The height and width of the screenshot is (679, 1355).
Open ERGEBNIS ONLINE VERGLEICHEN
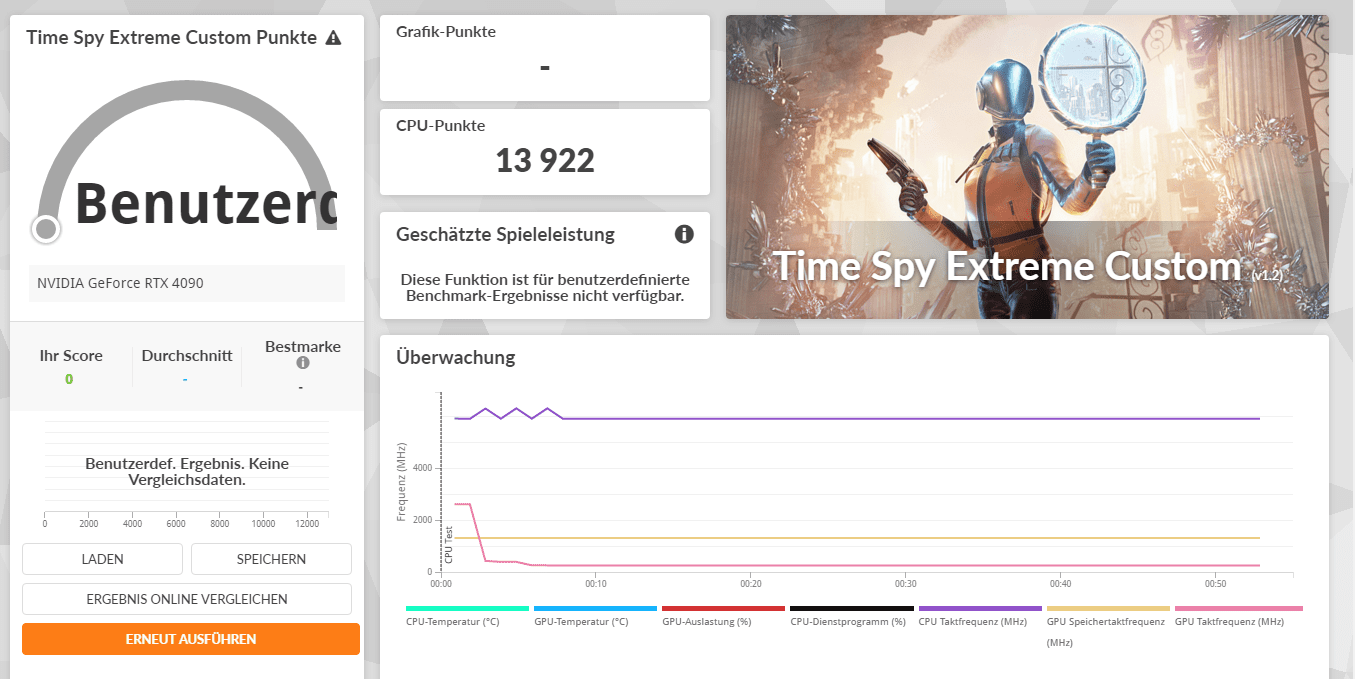click(x=187, y=599)
